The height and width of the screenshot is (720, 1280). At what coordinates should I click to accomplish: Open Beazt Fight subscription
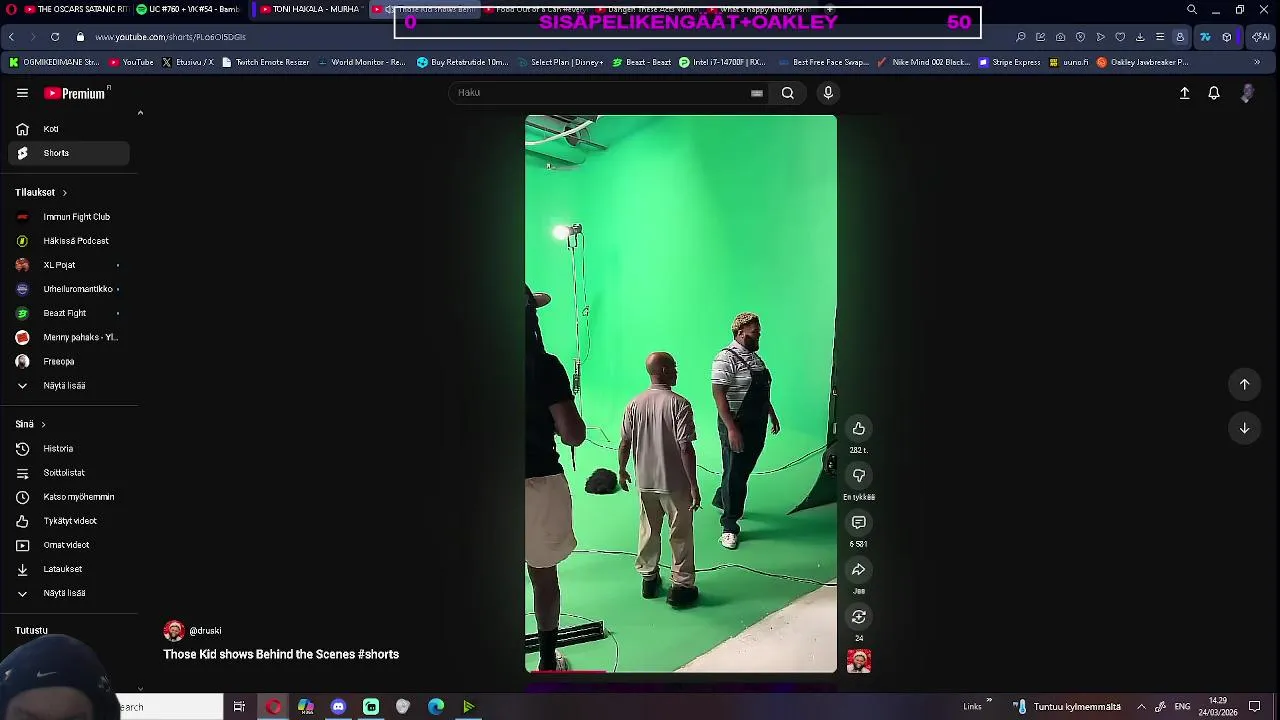[69, 313]
